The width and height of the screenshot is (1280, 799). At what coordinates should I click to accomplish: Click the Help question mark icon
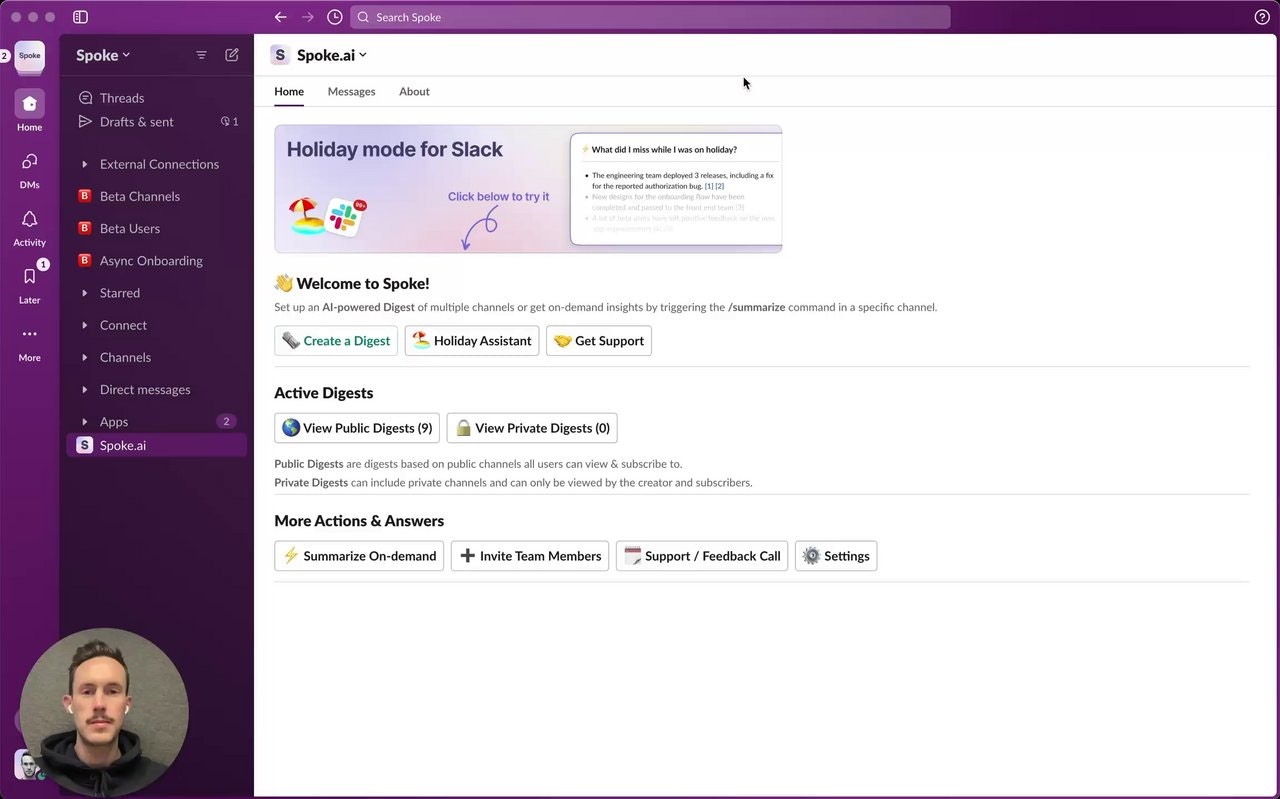click(1262, 17)
